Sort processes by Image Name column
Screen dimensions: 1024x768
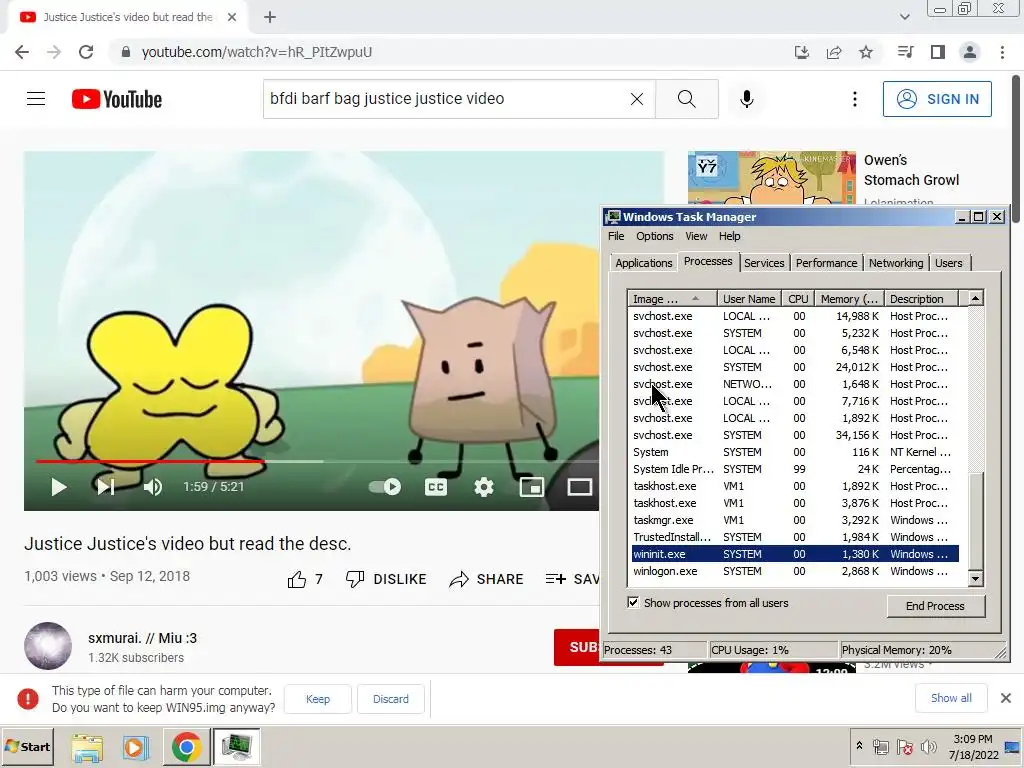click(x=672, y=299)
